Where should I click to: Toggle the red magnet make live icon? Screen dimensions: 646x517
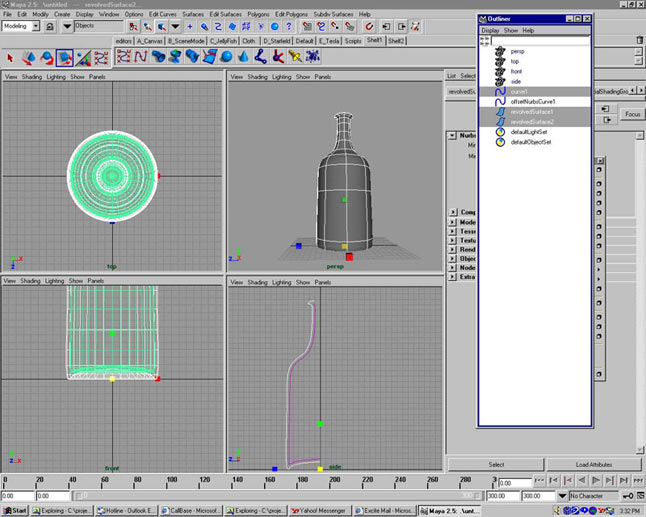tap(369, 27)
